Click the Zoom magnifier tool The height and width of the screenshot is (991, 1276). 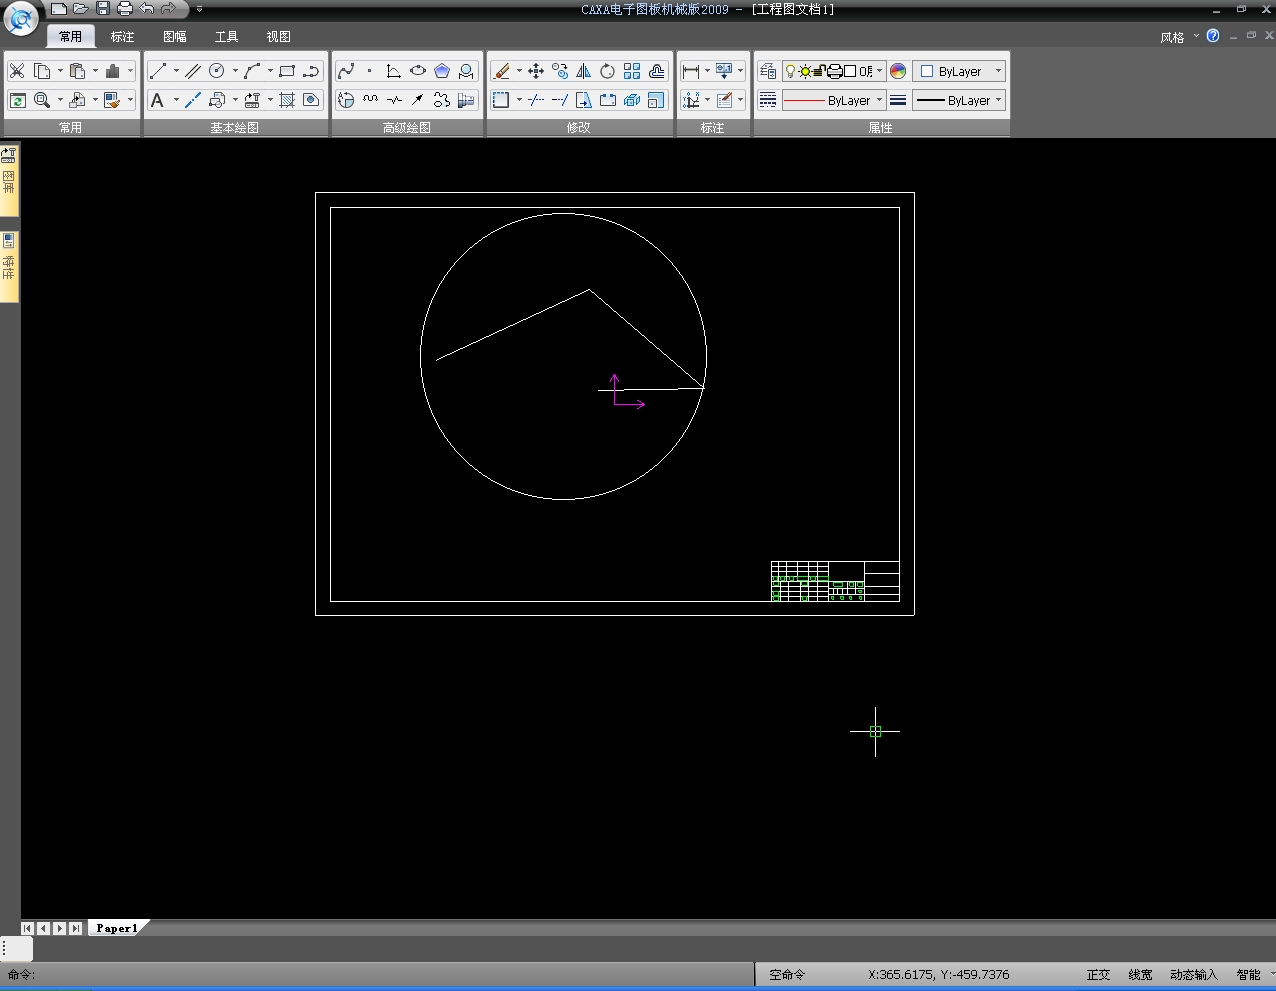point(42,100)
